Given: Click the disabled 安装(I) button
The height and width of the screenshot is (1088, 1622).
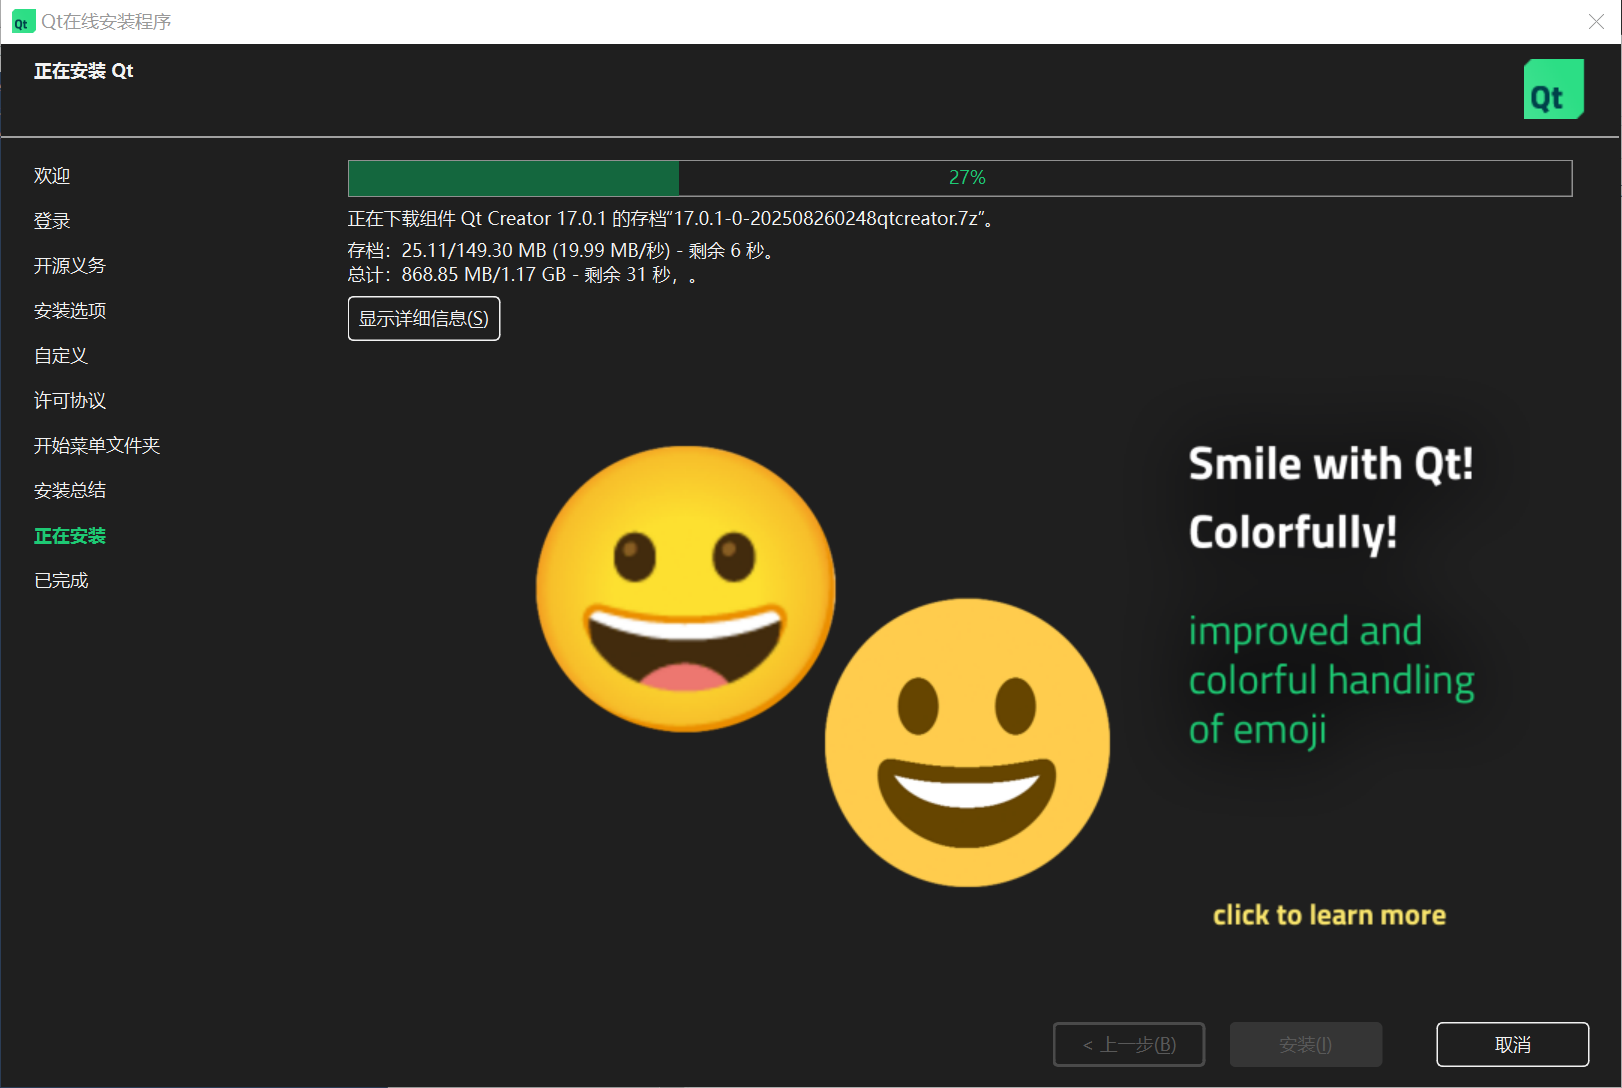Looking at the screenshot, I should click(x=1306, y=1044).
